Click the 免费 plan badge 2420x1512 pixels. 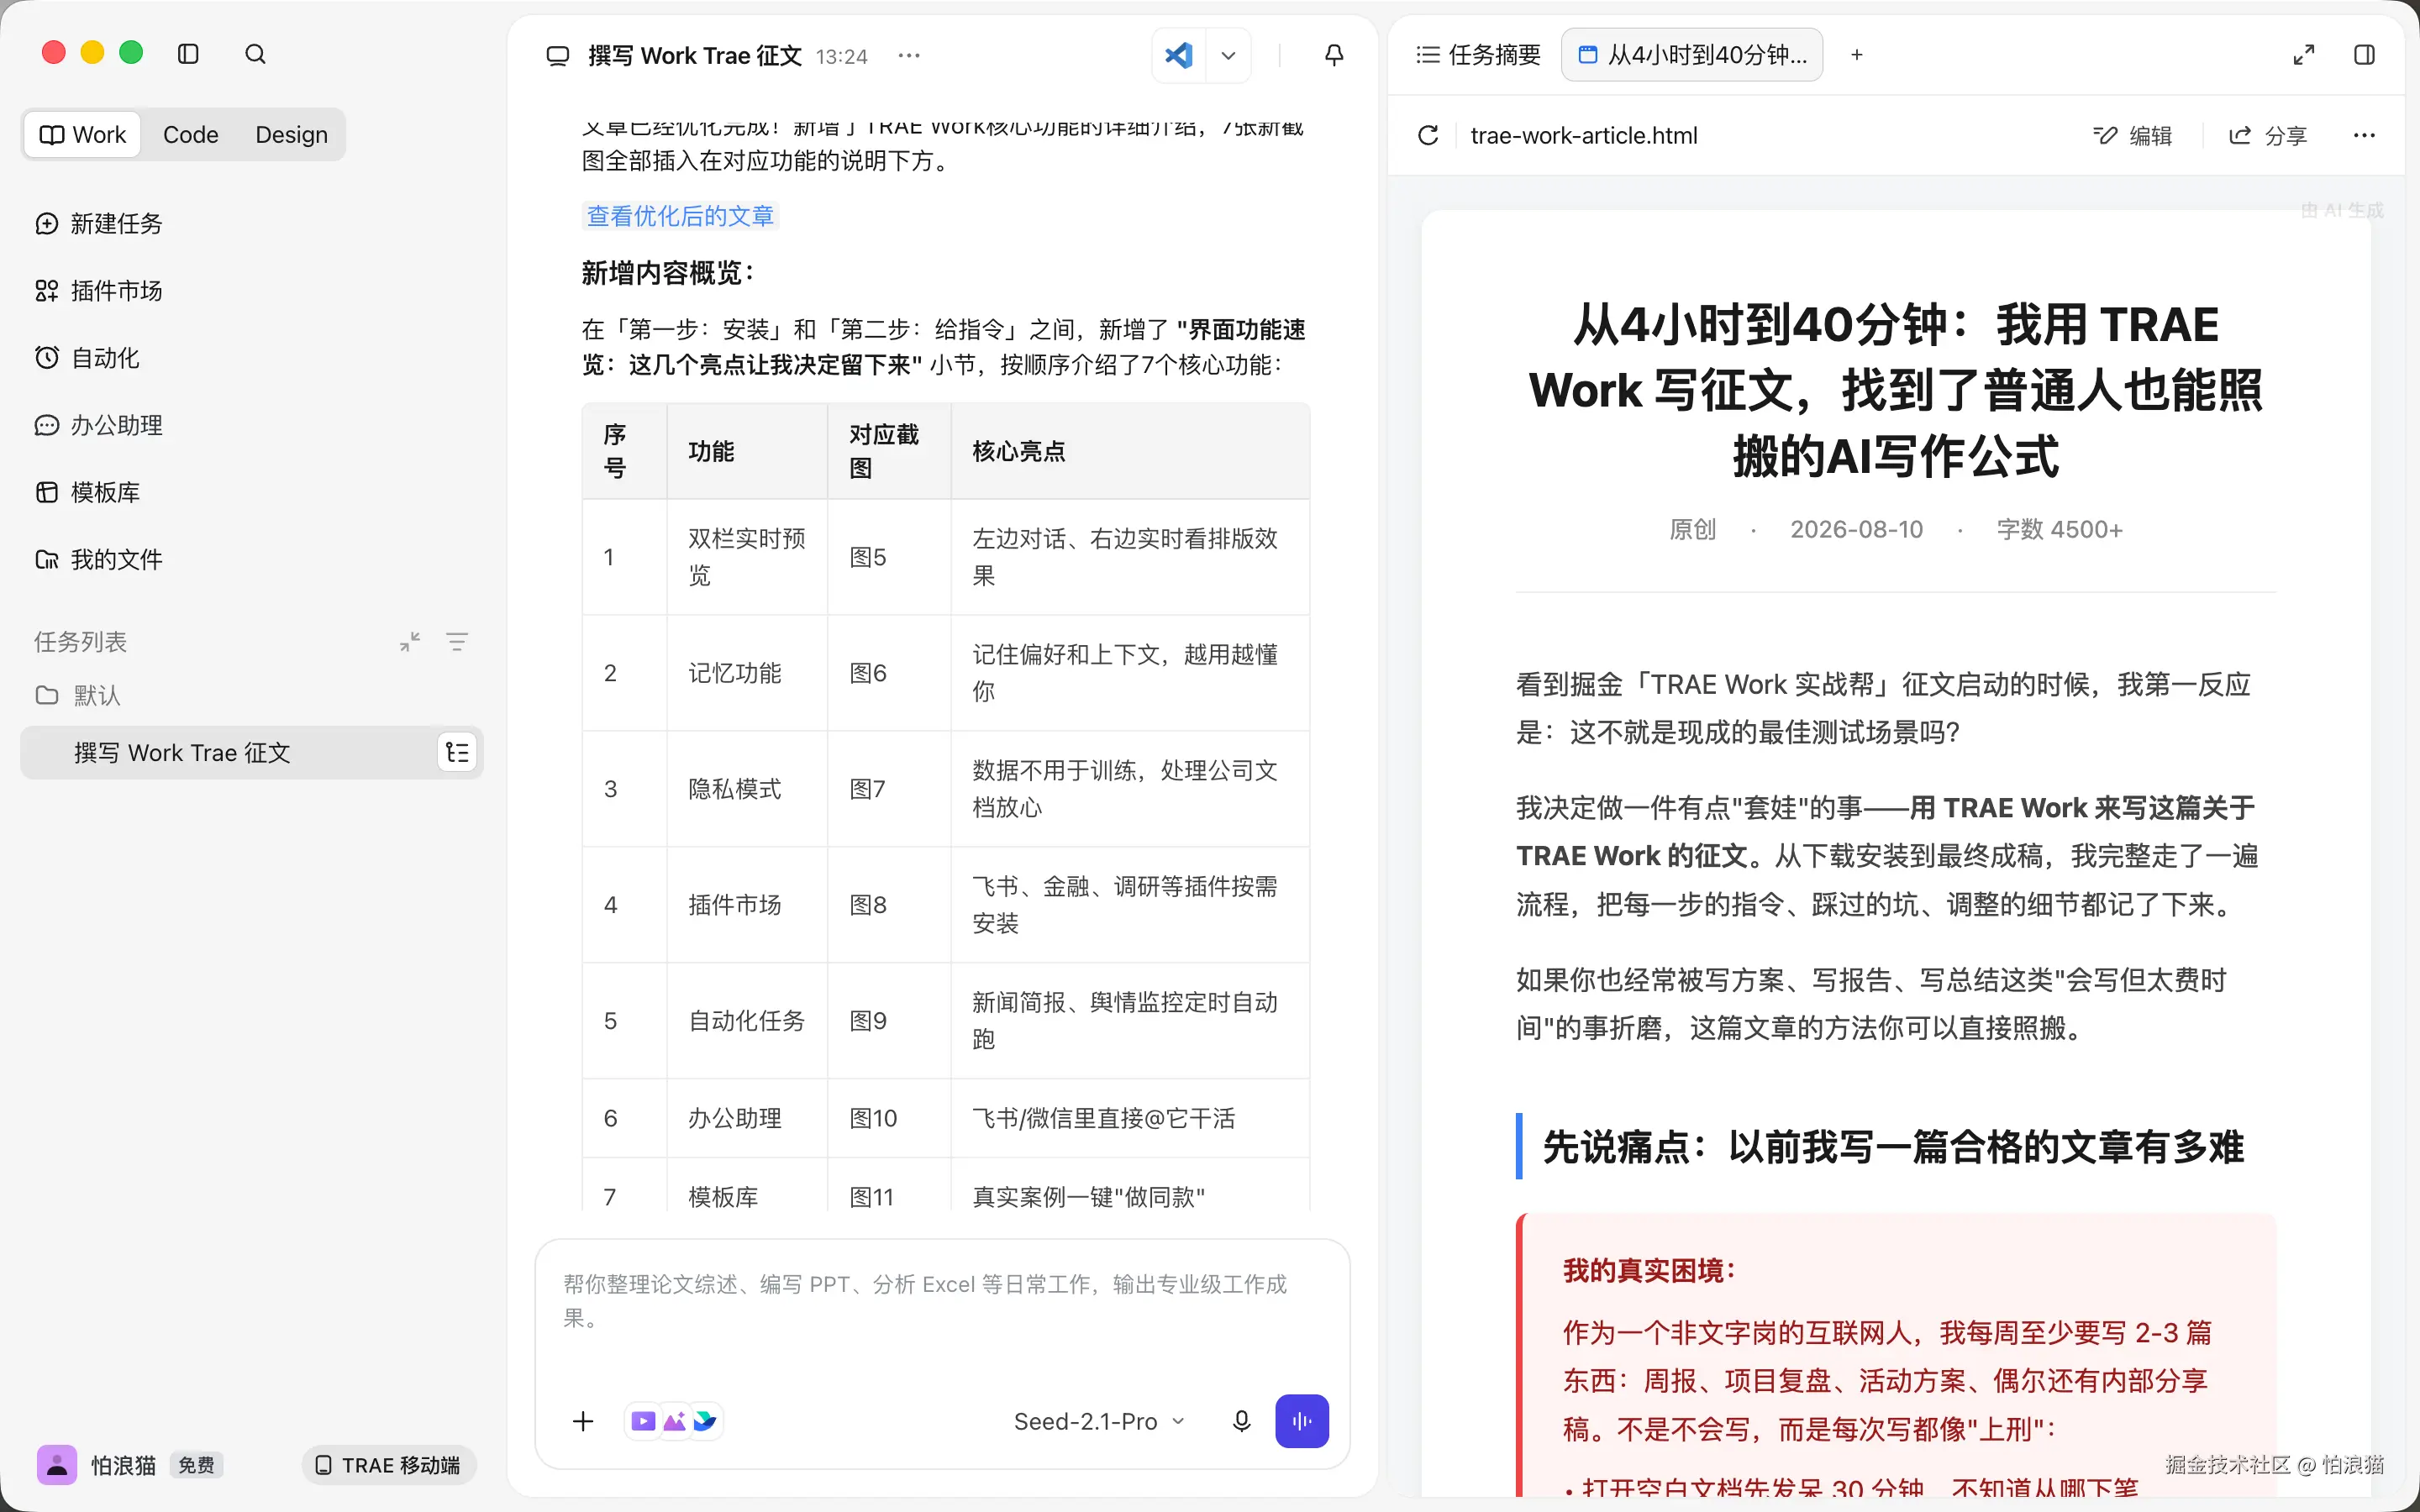(196, 1465)
